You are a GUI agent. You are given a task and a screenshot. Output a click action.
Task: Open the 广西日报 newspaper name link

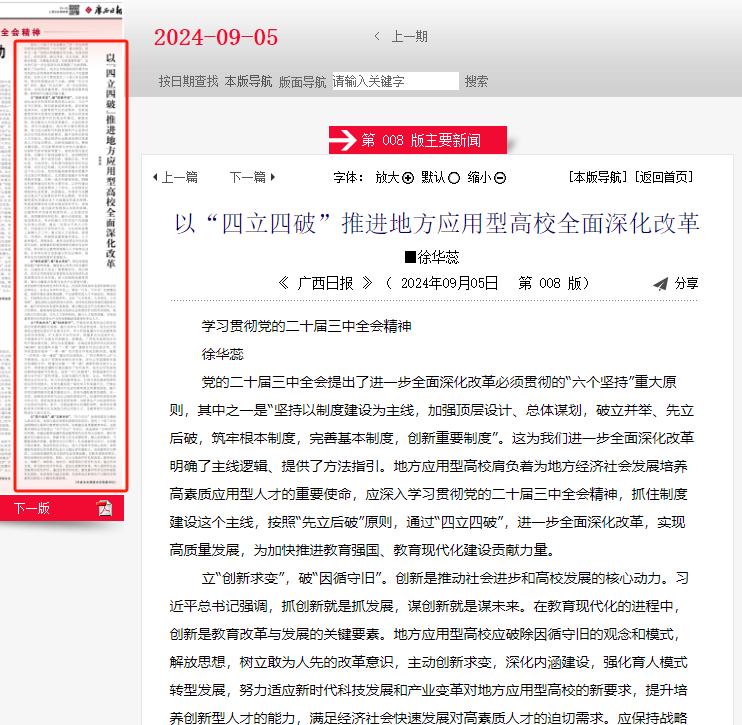click(x=325, y=283)
